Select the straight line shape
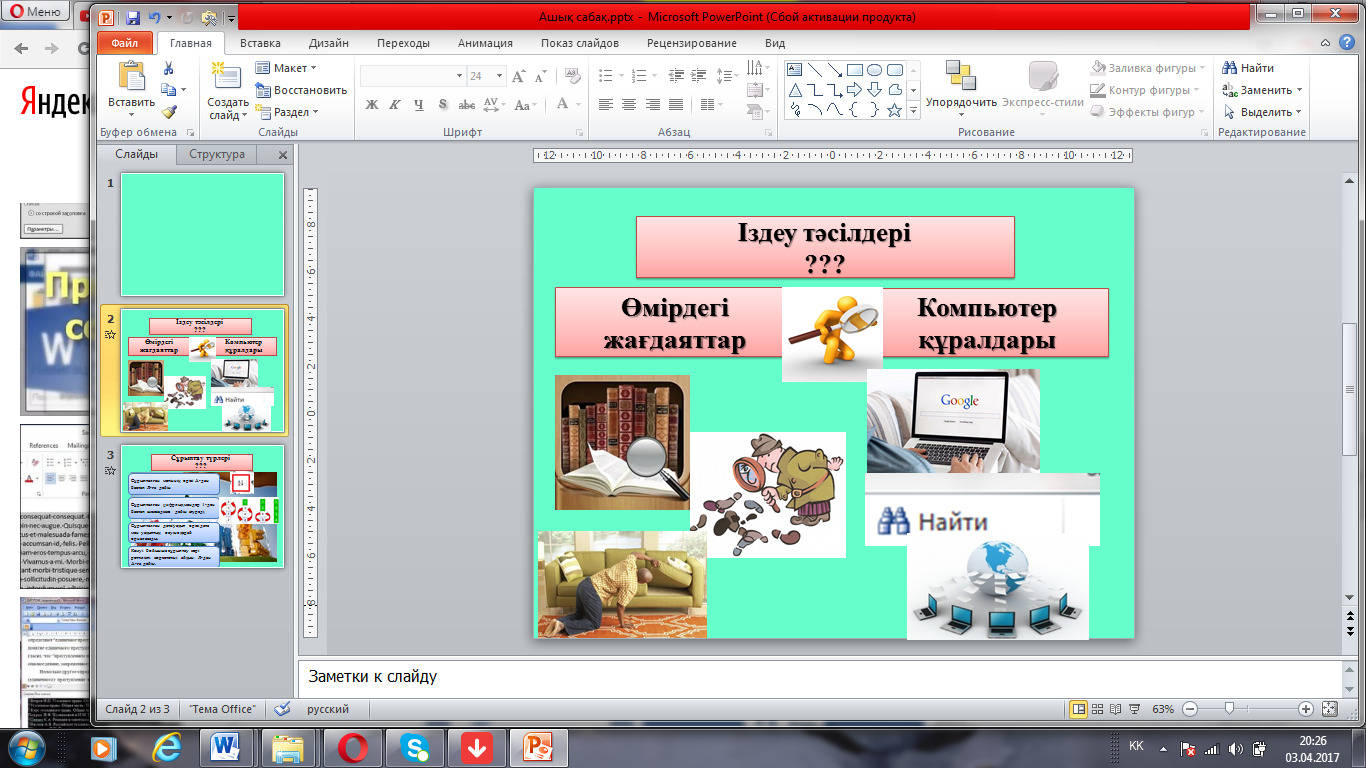The image size is (1366, 768). [815, 70]
